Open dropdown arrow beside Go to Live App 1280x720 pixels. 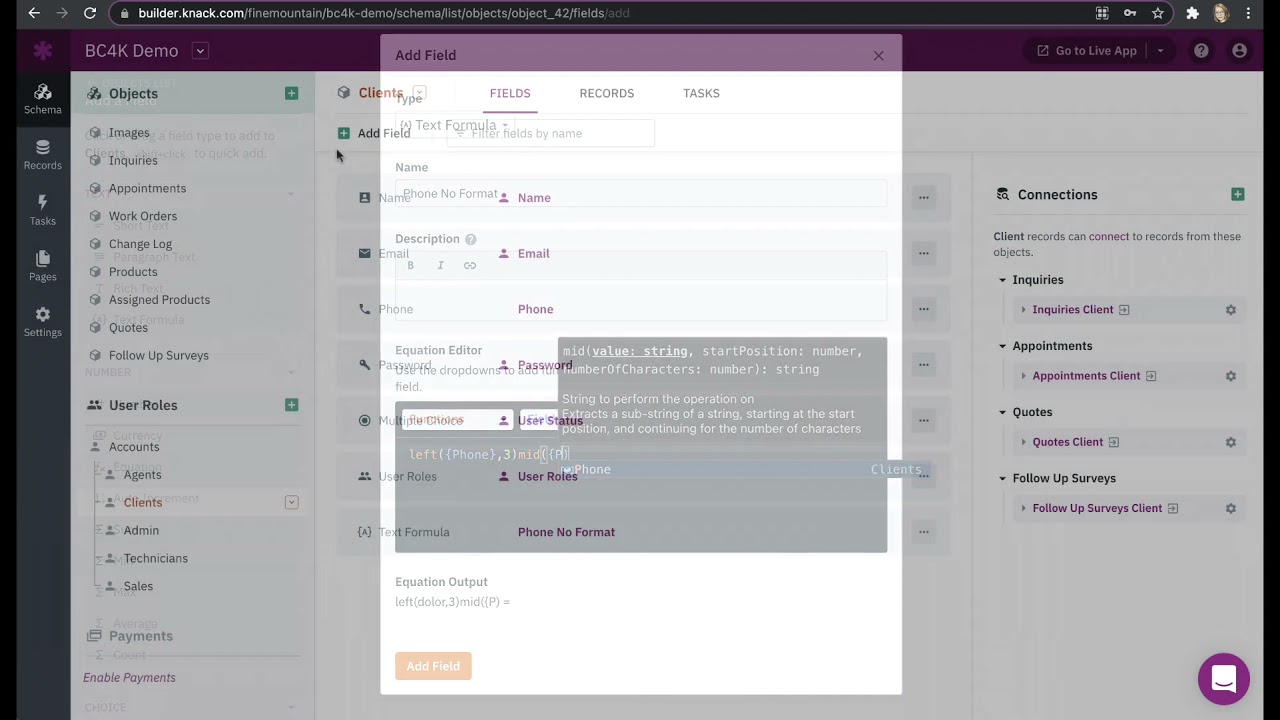1160,51
